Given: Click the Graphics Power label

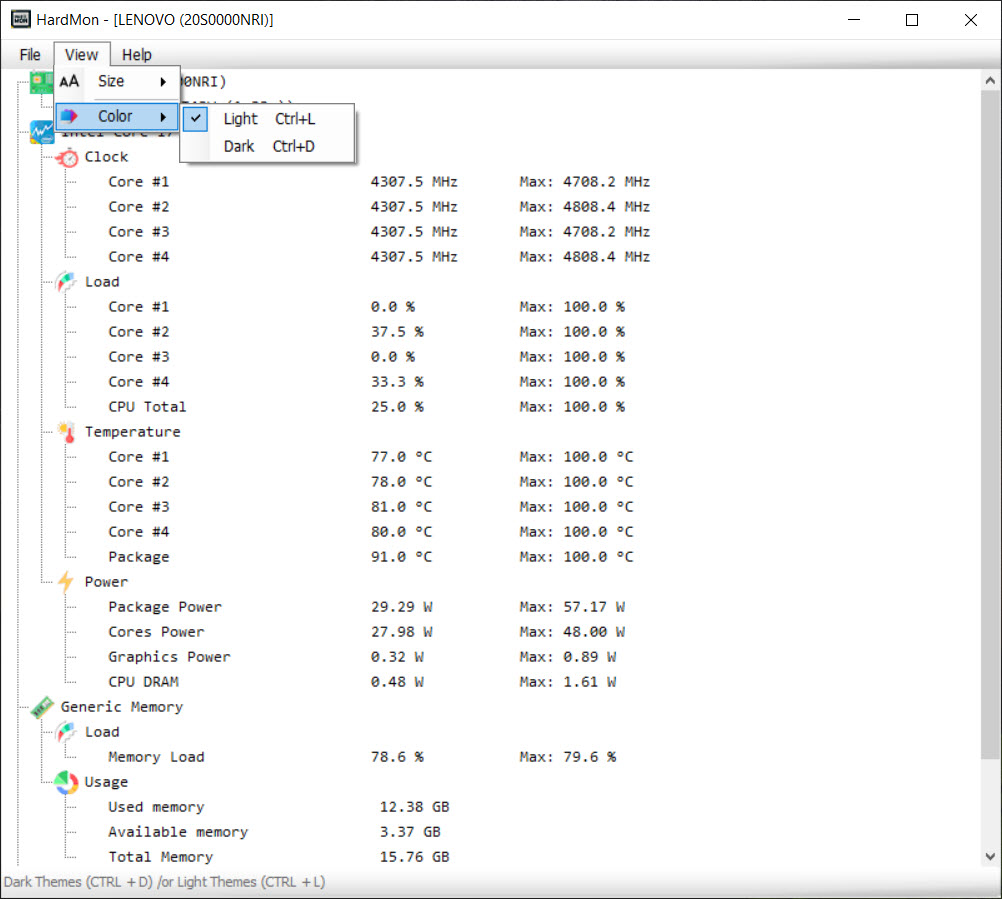Looking at the screenshot, I should (169, 657).
